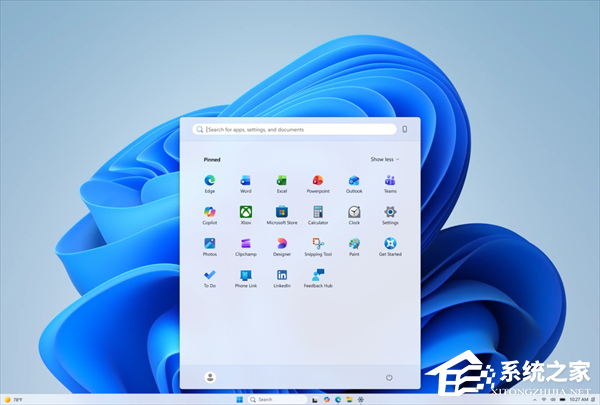The width and height of the screenshot is (600, 405).
Task: Open the pinned LinkedIn app
Action: [282, 278]
